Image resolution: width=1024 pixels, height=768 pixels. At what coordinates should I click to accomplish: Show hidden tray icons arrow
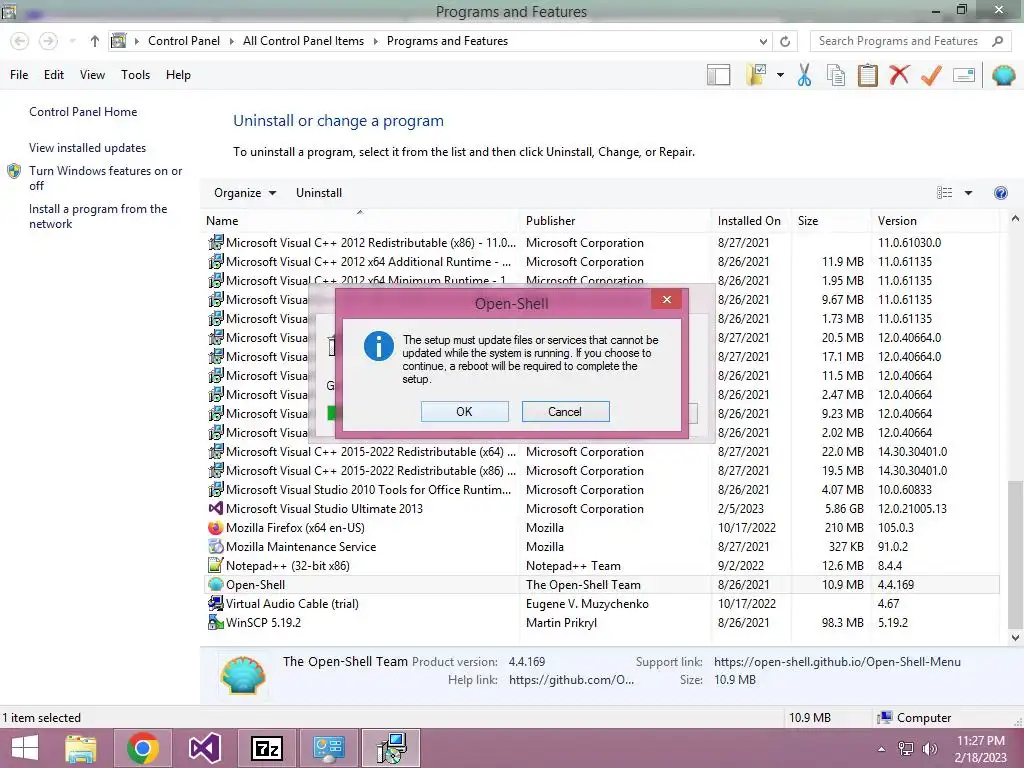click(882, 749)
